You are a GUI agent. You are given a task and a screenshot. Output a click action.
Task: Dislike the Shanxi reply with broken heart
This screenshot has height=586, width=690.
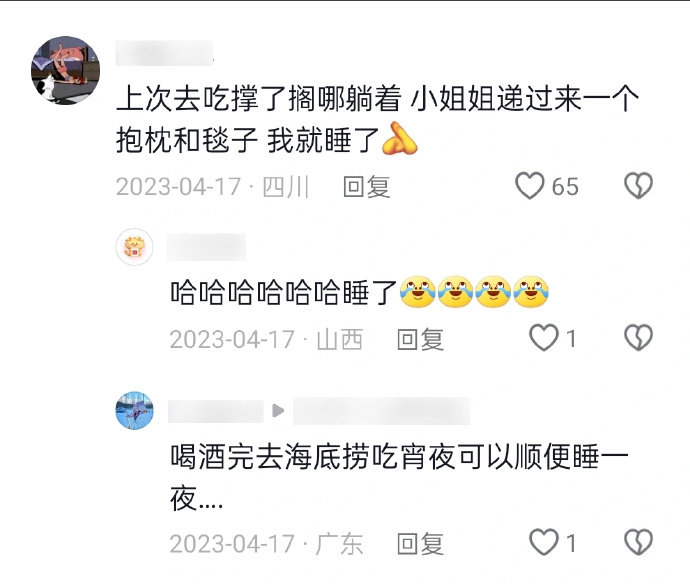[638, 337]
